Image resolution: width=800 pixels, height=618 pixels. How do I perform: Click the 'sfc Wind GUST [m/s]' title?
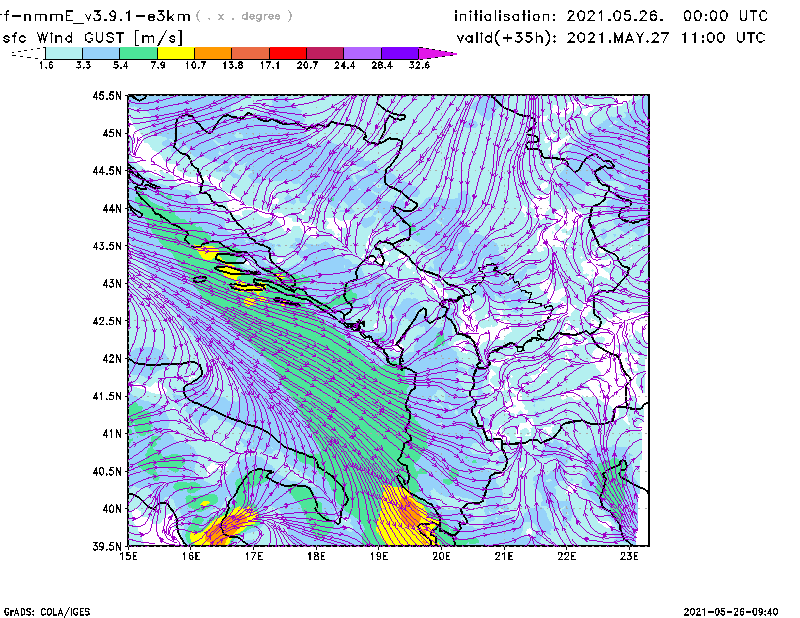(92, 38)
